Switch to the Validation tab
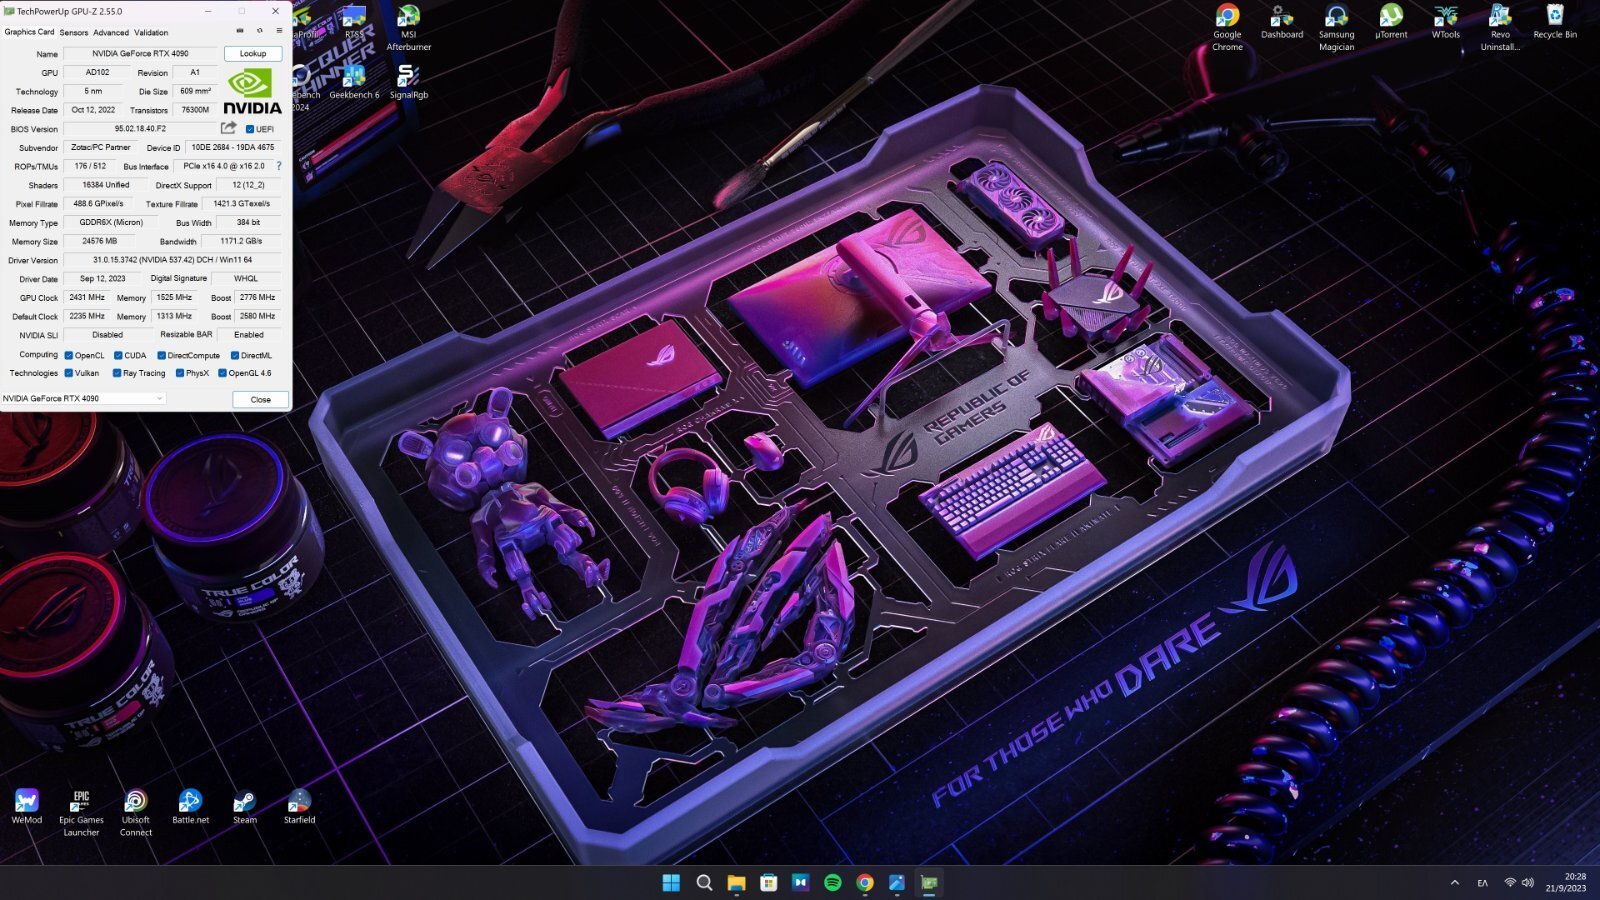This screenshot has height=900, width=1600. click(x=151, y=32)
